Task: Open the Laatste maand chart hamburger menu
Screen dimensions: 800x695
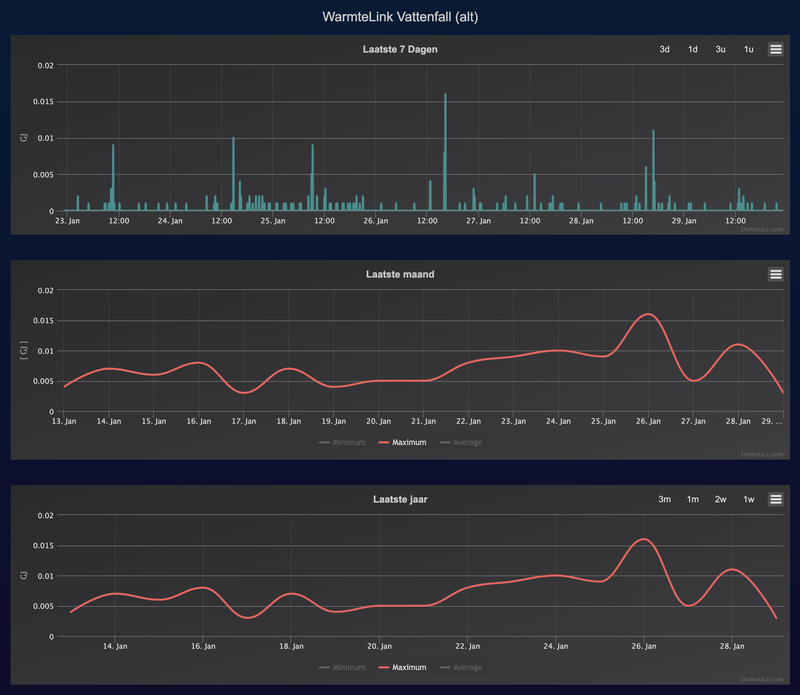Action: click(x=776, y=274)
